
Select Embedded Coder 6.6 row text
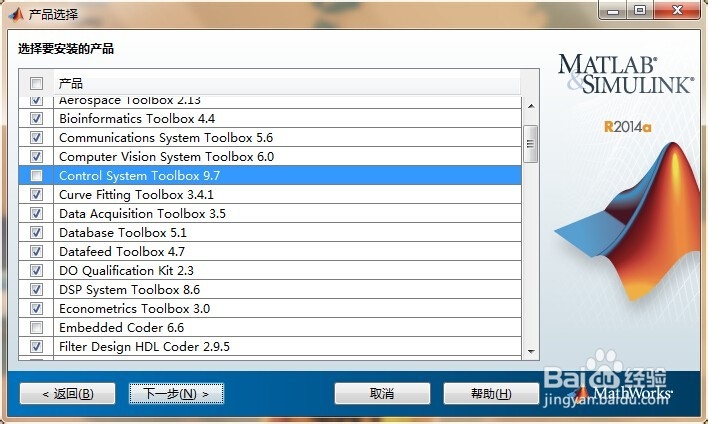pyautogui.click(x=121, y=327)
